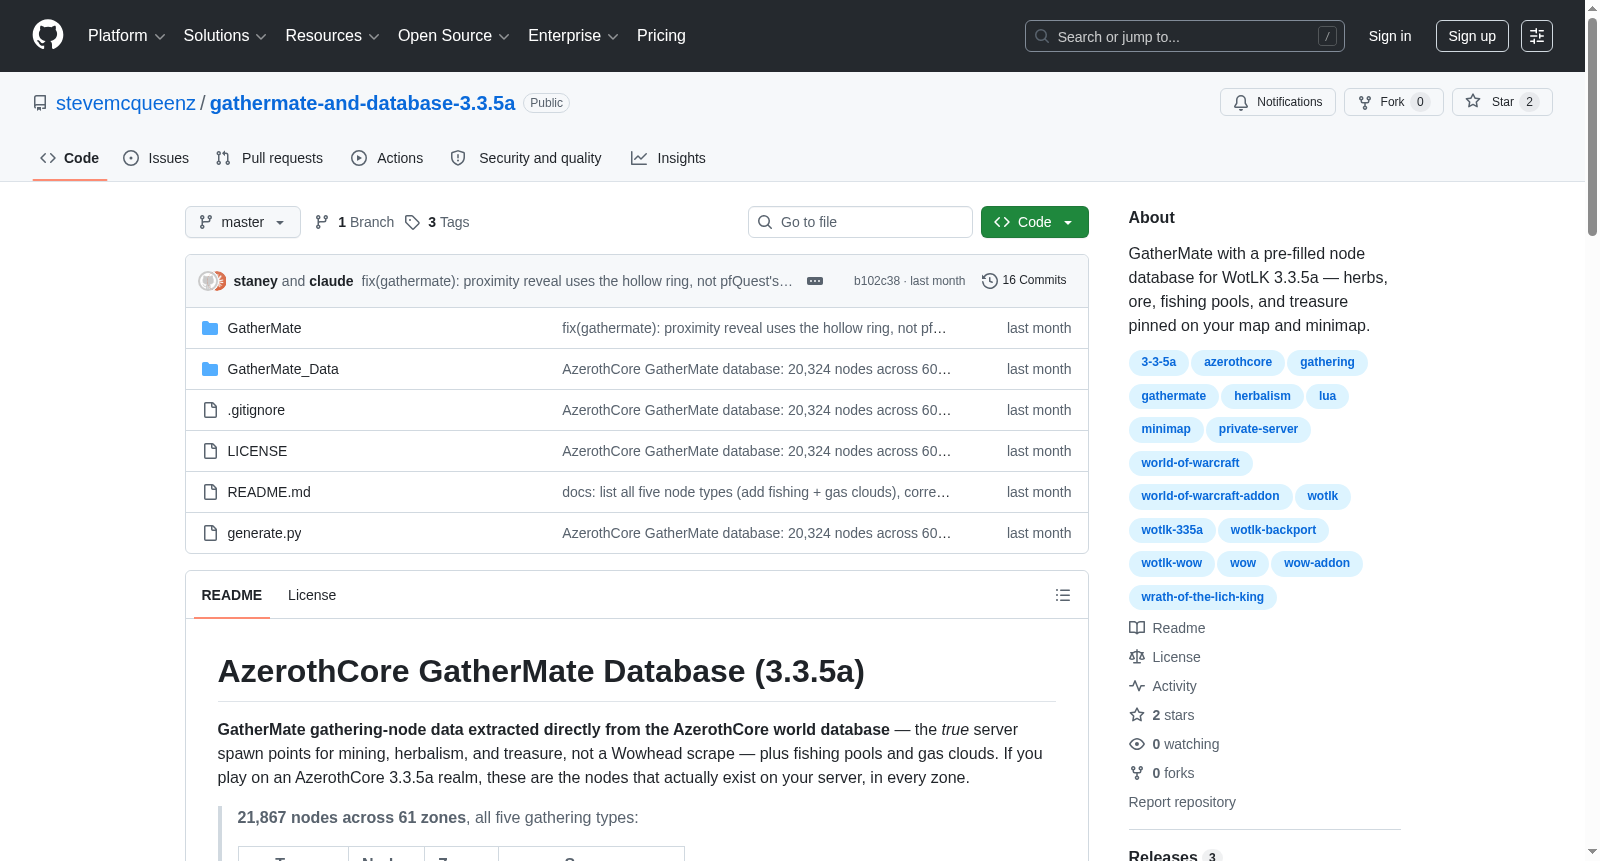Open the command palette icon button
The width and height of the screenshot is (1600, 861).
coord(1537,36)
